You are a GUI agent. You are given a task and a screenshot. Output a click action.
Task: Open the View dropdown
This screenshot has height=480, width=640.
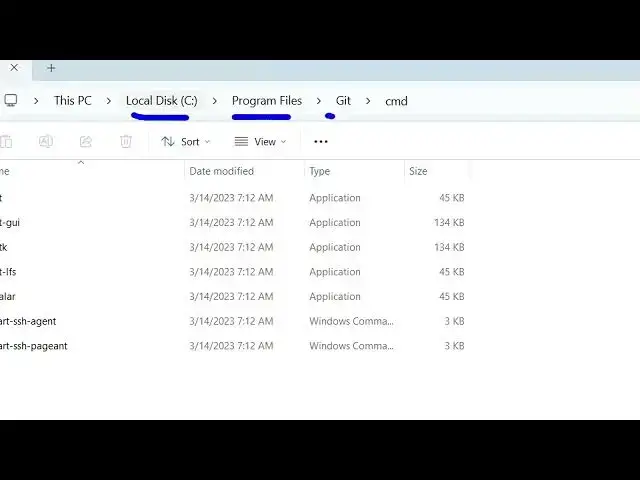(260, 142)
